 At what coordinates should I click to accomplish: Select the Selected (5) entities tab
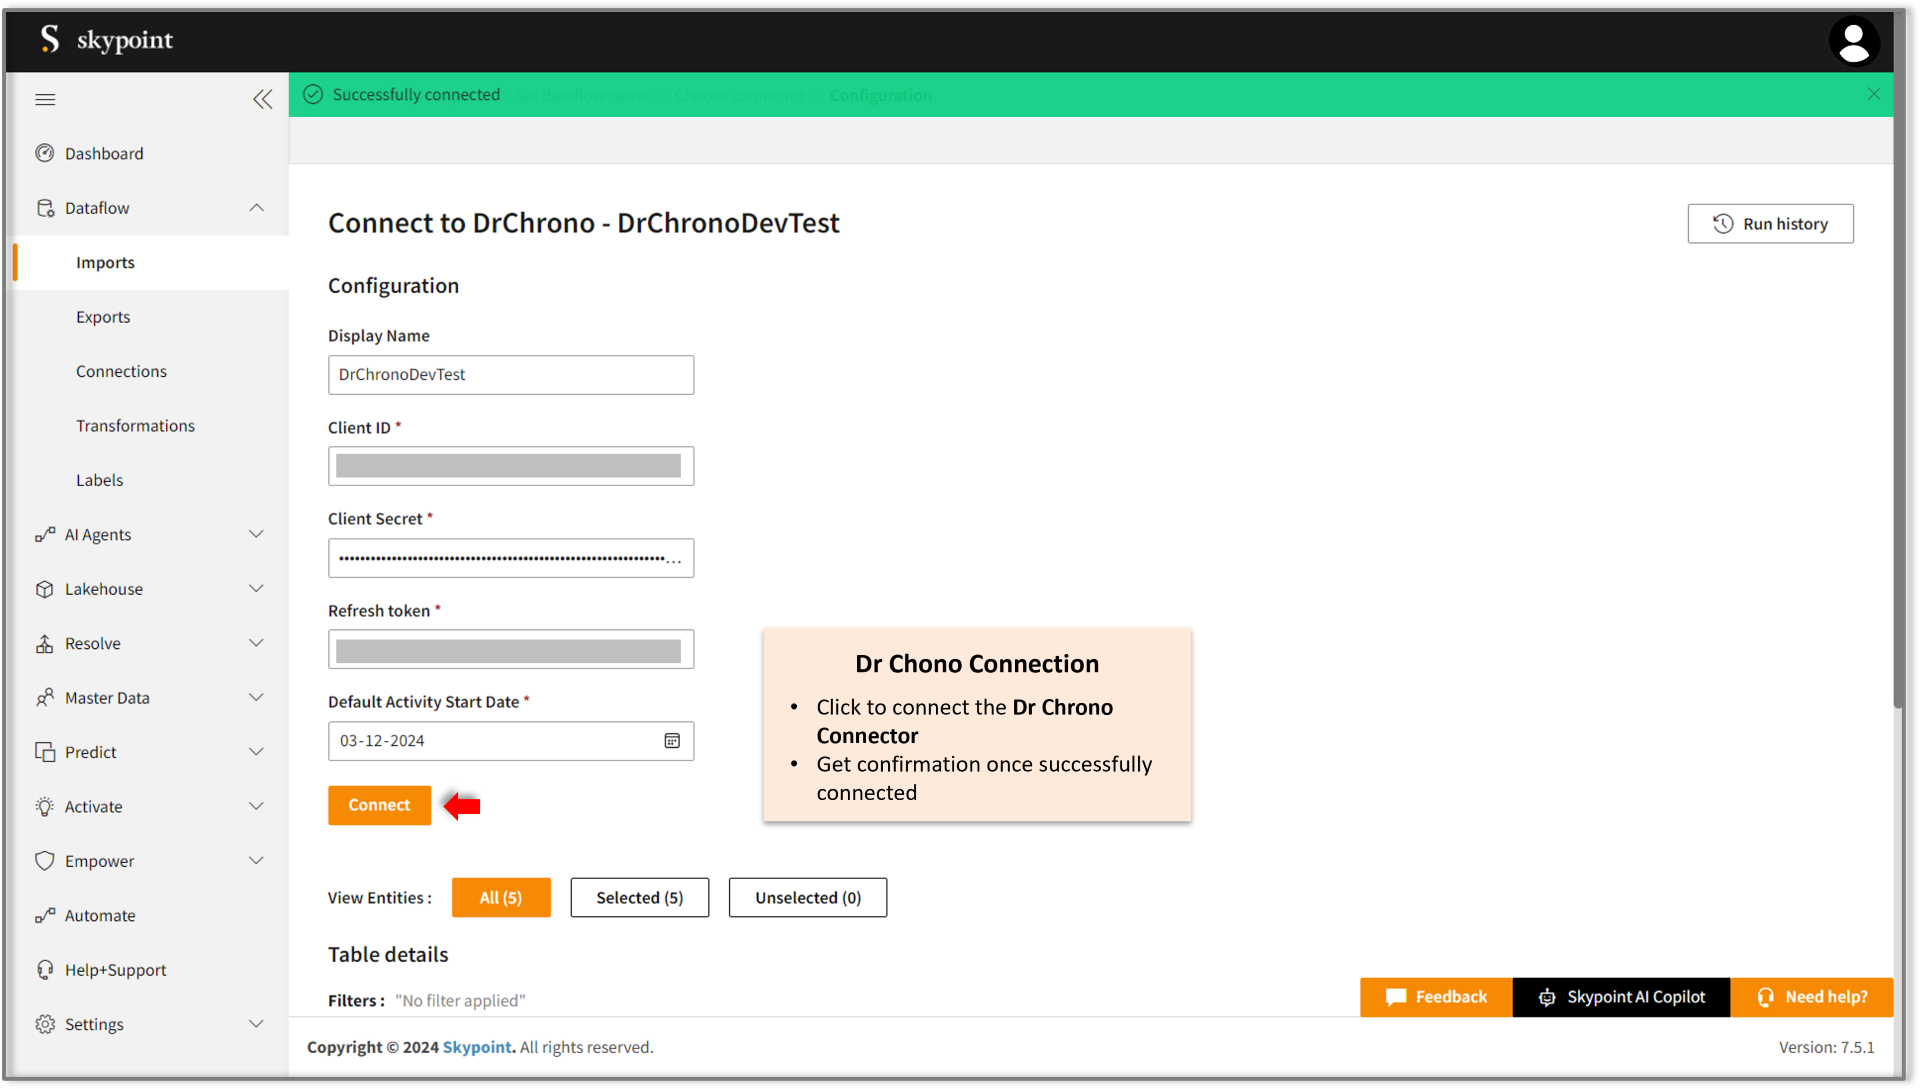click(x=640, y=898)
